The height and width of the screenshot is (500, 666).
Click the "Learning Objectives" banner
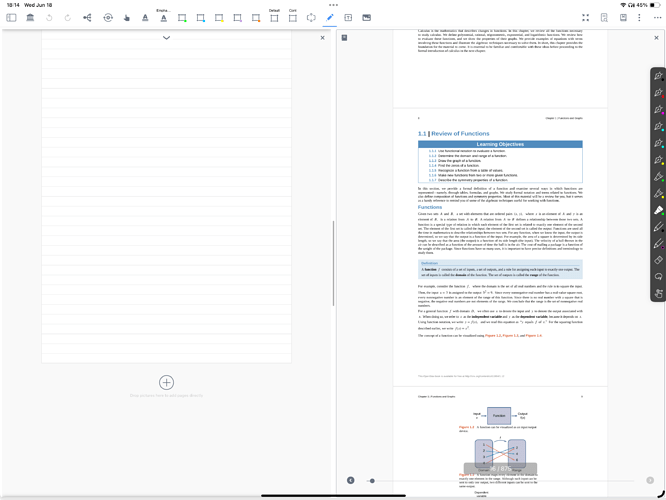coord(500,144)
